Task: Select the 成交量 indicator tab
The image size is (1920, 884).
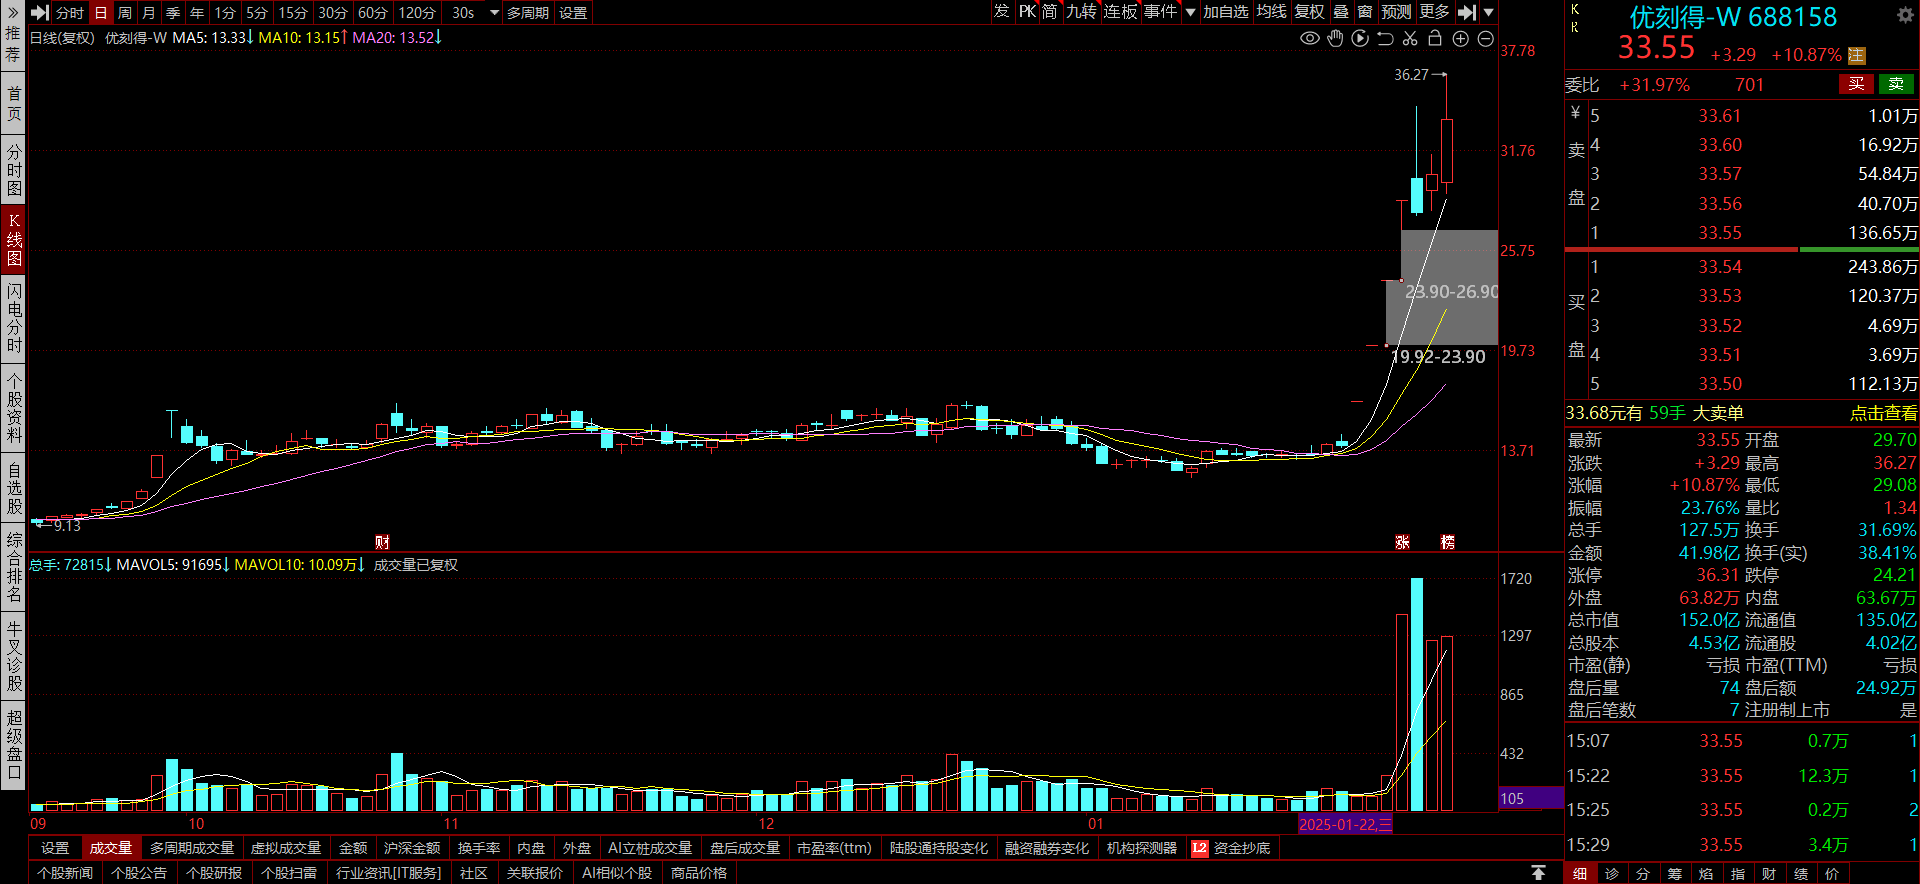Action: coord(110,848)
